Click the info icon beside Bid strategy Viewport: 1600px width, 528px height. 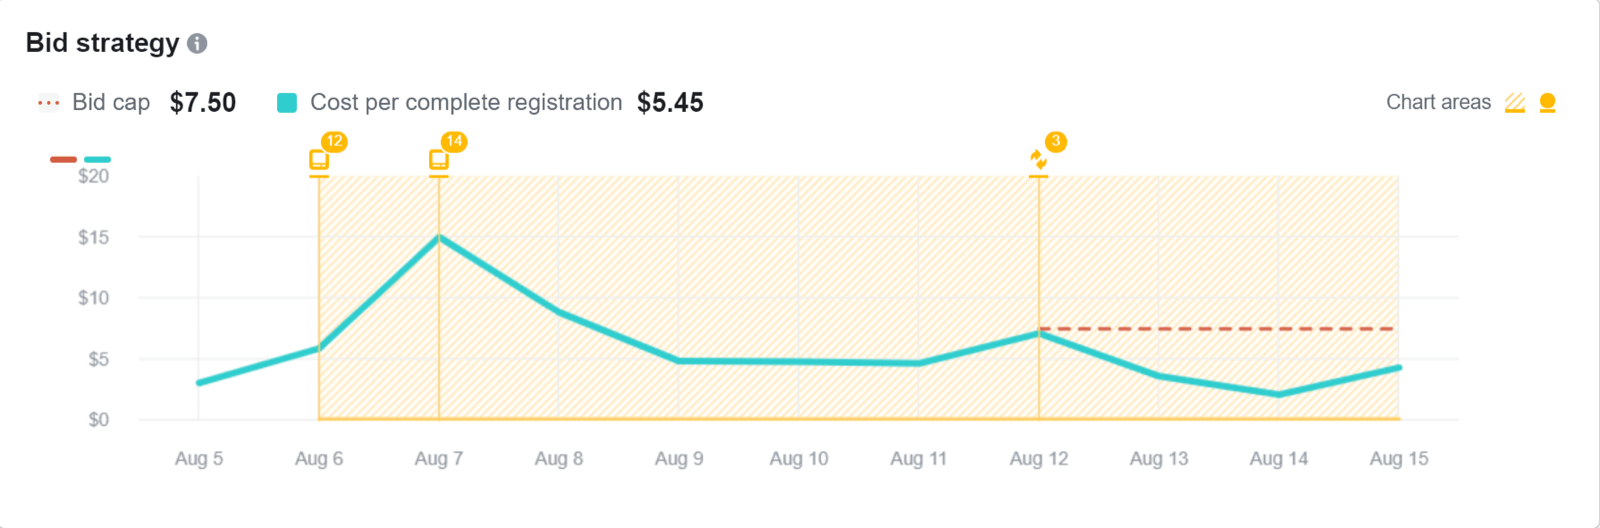[198, 44]
